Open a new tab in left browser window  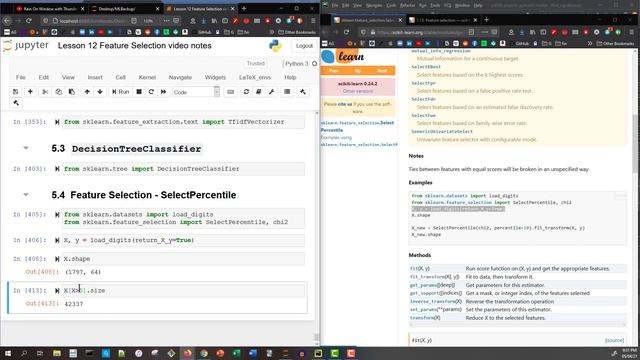coord(244,8)
